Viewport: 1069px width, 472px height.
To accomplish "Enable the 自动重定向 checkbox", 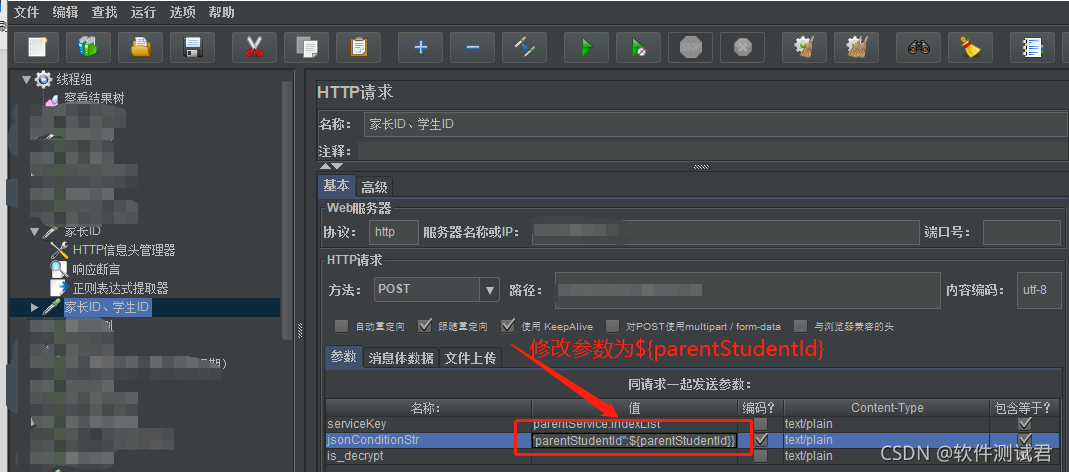I will pos(342,326).
